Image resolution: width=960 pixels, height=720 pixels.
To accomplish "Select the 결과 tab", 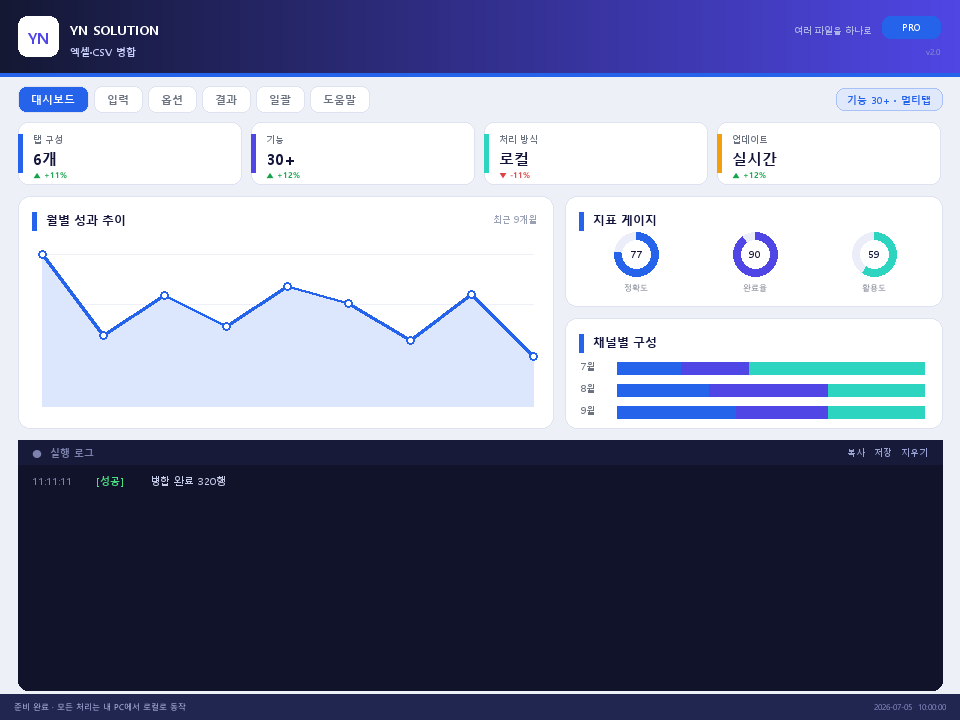I will (226, 100).
